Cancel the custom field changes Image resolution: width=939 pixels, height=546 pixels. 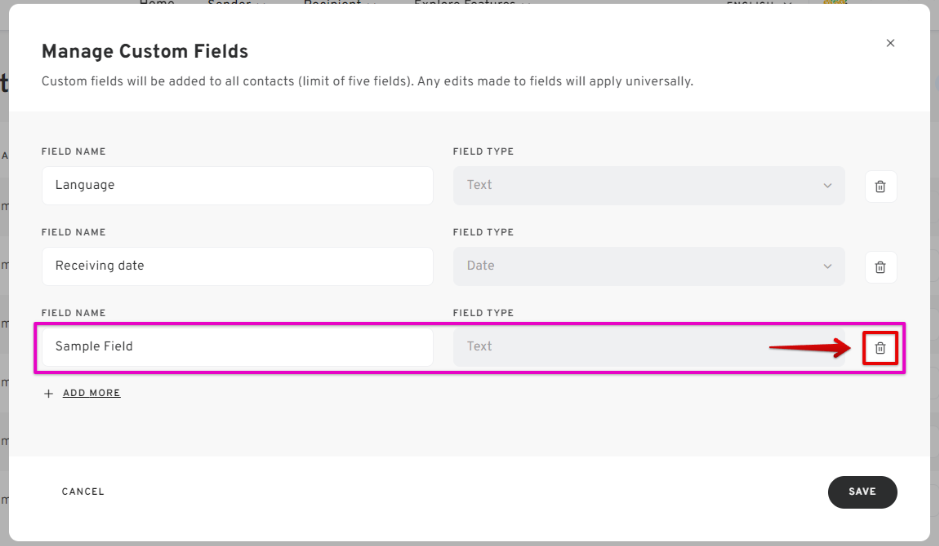point(83,492)
